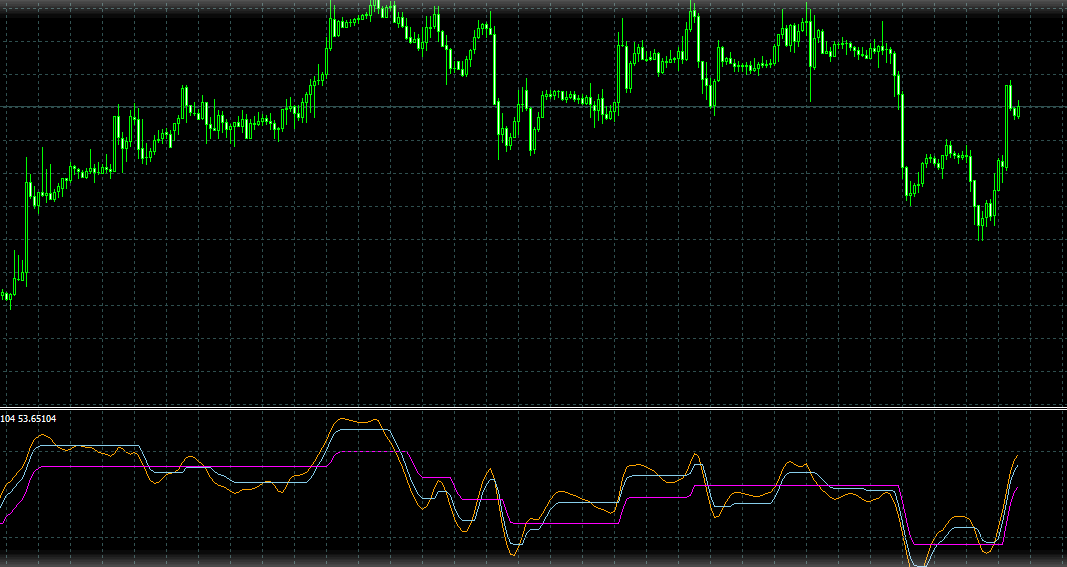Click the leftmost candlestick at the chart's lowest price

(10, 296)
